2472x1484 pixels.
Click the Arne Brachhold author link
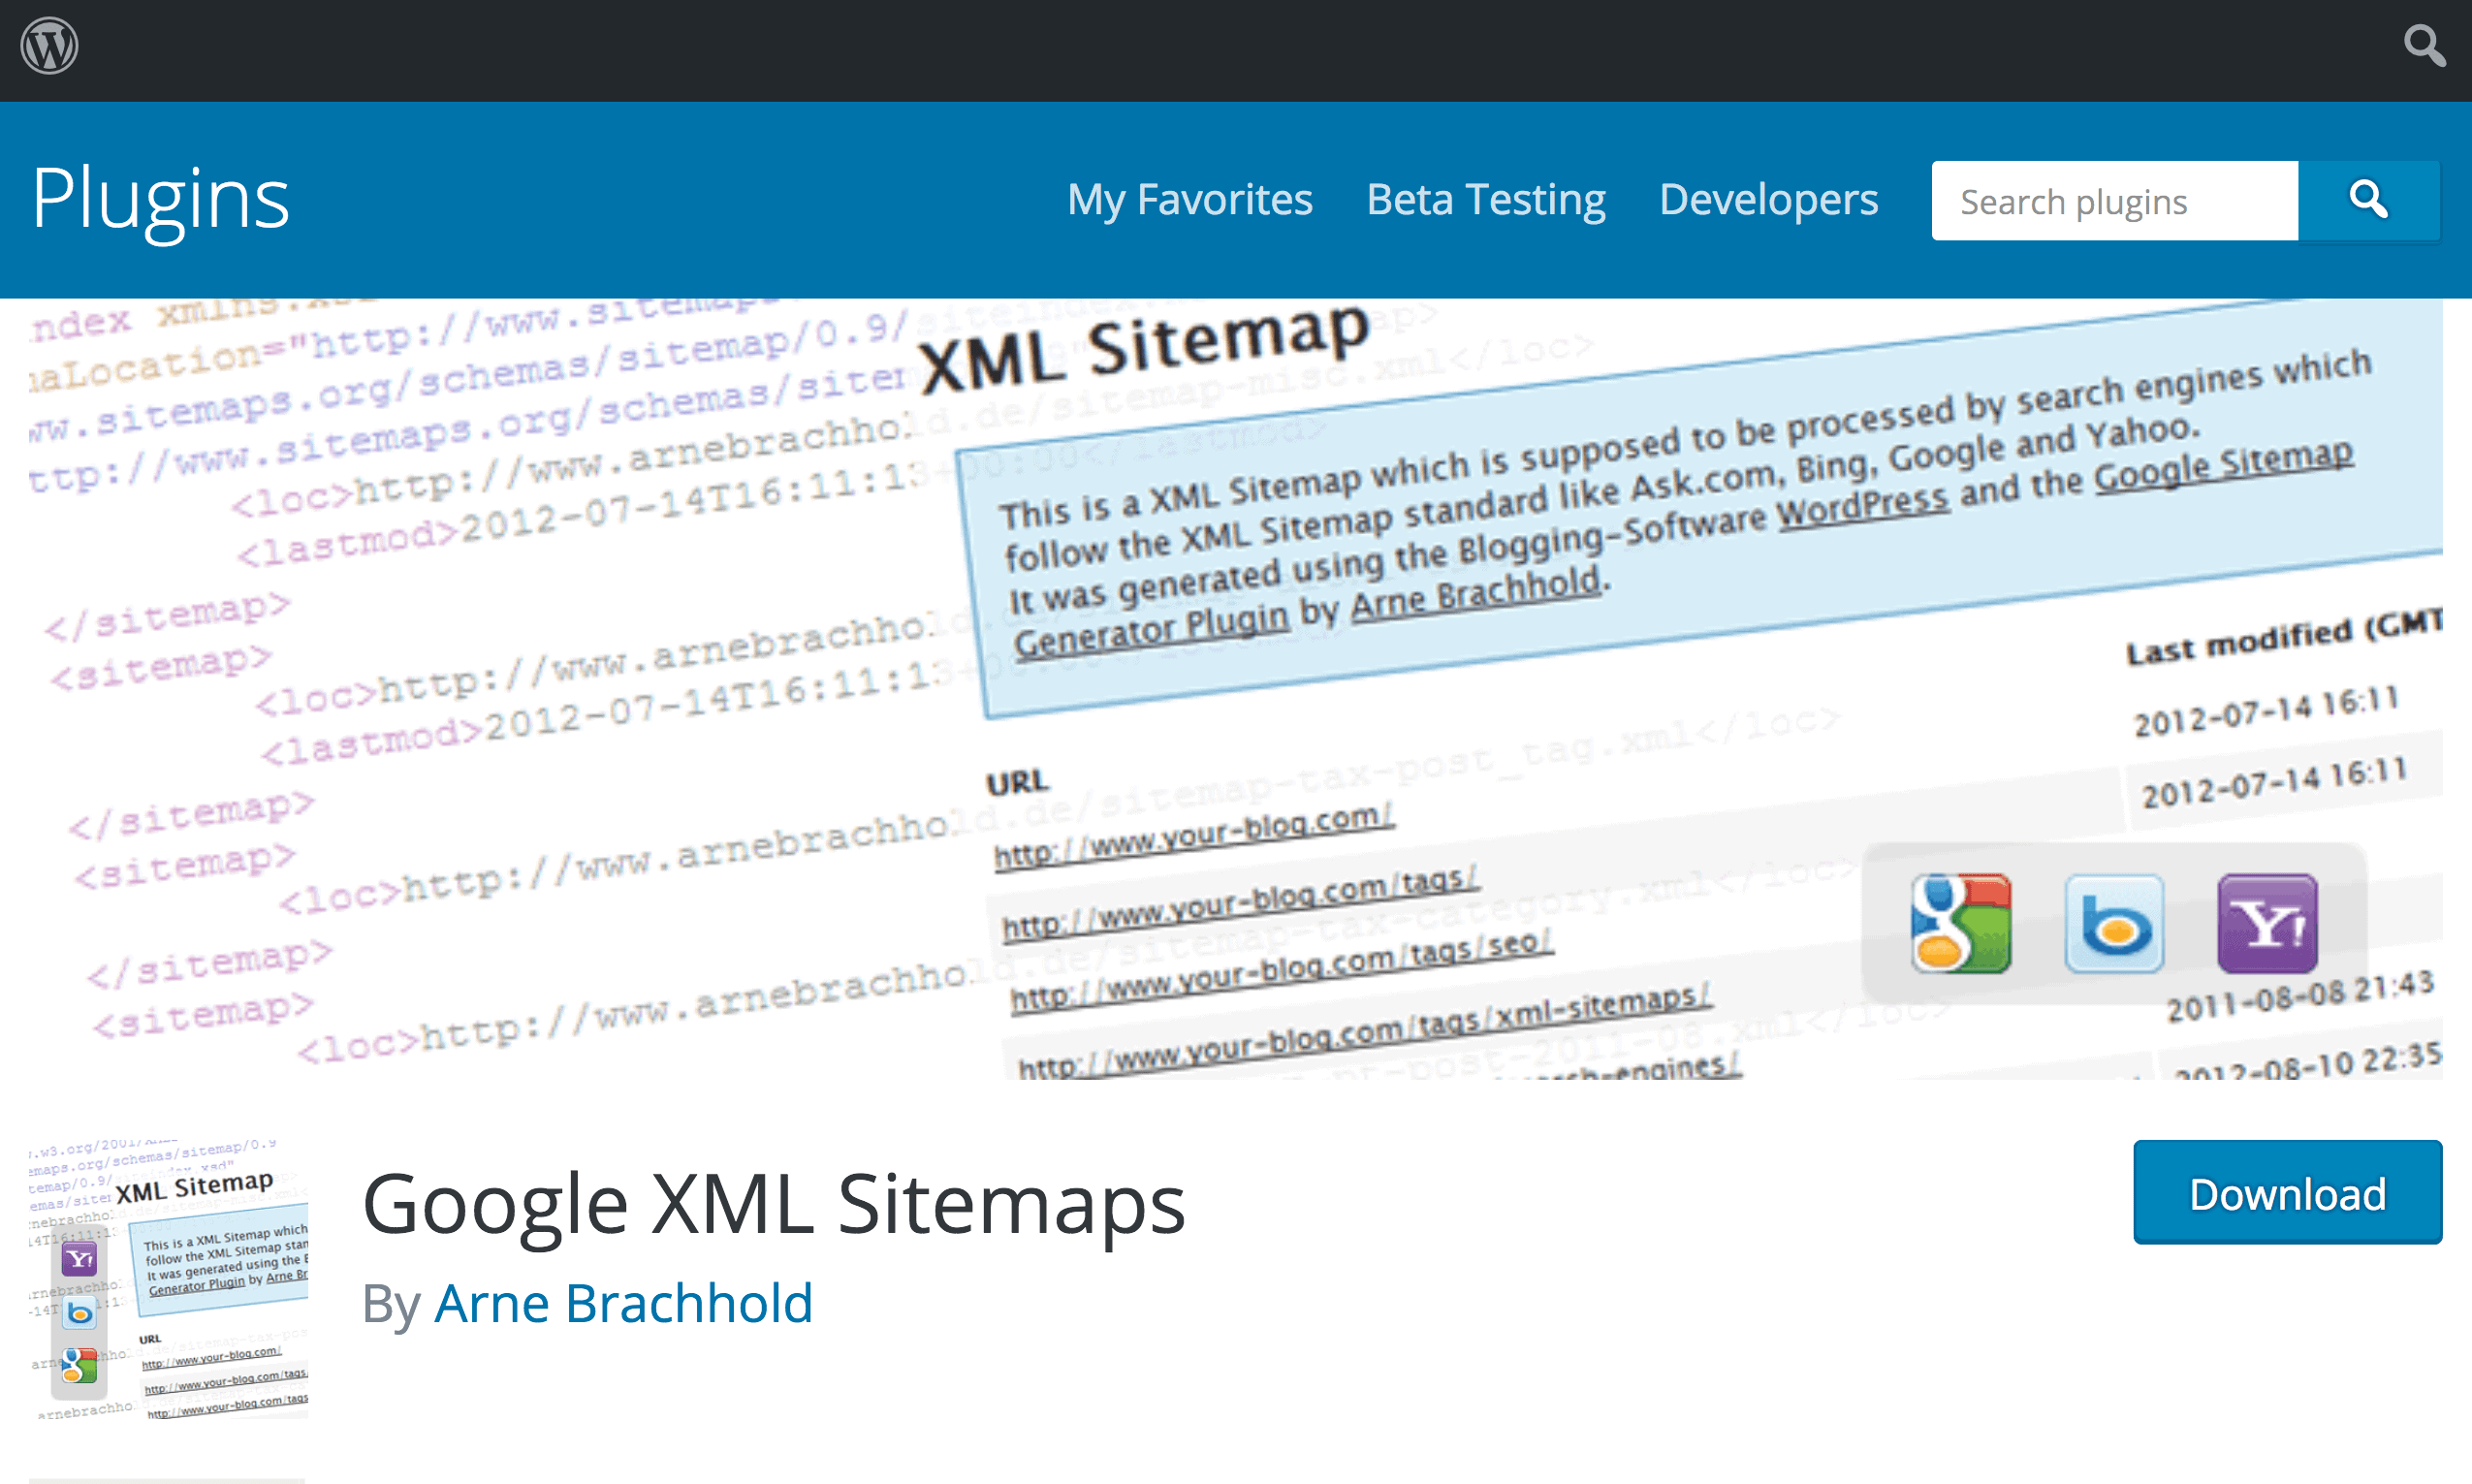[x=625, y=1304]
